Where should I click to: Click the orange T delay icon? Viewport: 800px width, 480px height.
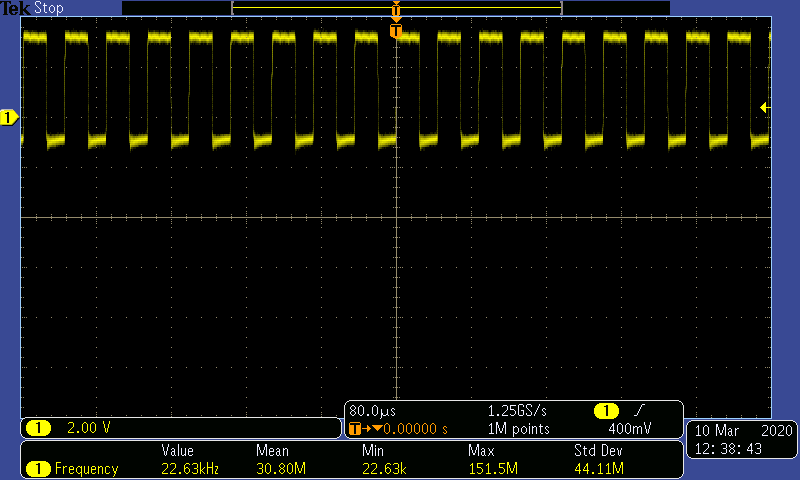click(355, 428)
